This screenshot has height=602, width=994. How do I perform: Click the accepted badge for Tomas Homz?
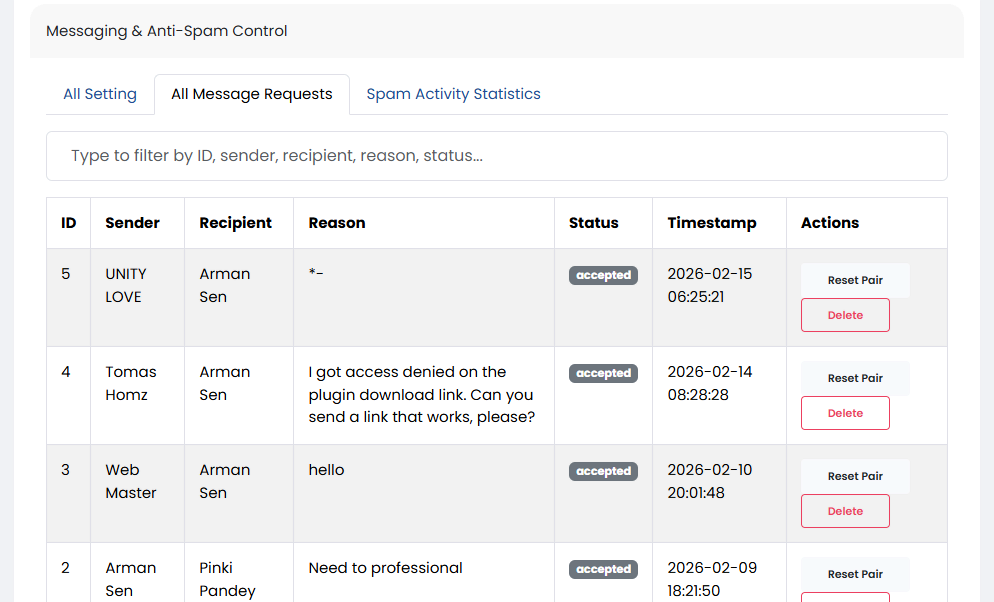[x=603, y=373]
